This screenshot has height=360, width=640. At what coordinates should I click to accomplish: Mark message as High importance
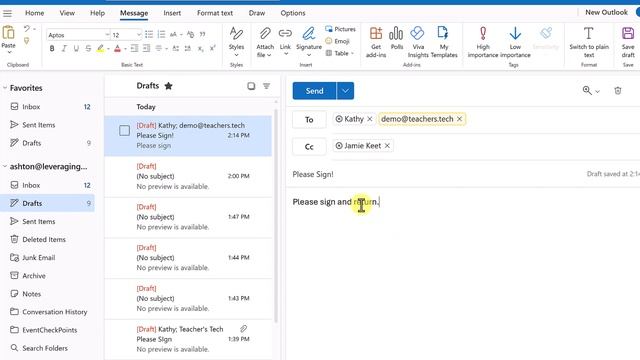coord(483,42)
